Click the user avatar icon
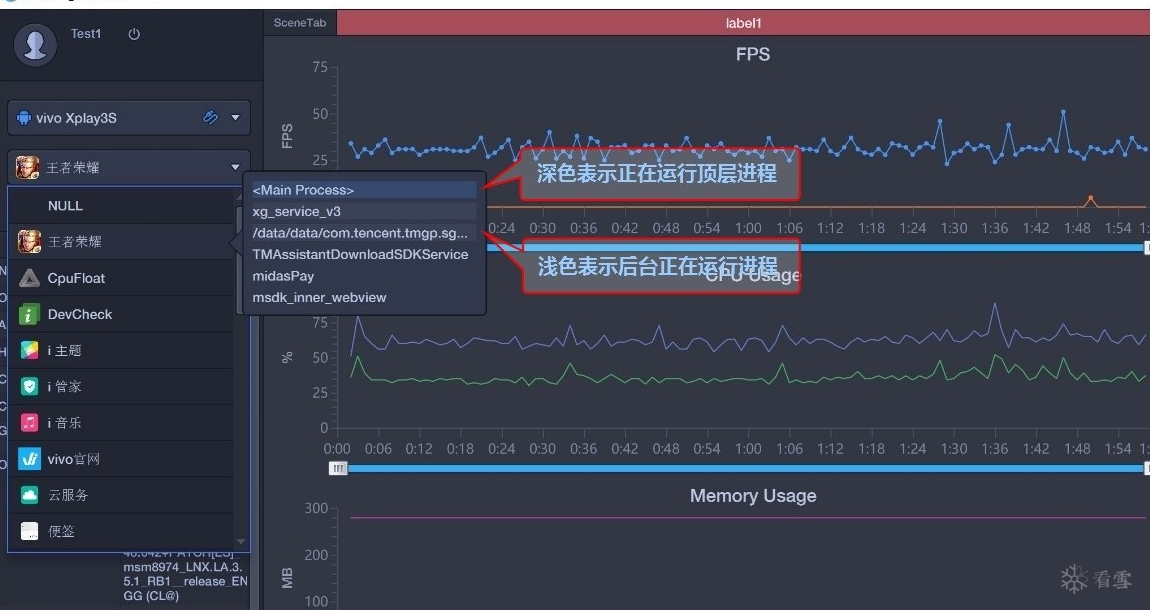This screenshot has height=610, width=1150. pyautogui.click(x=35, y=45)
